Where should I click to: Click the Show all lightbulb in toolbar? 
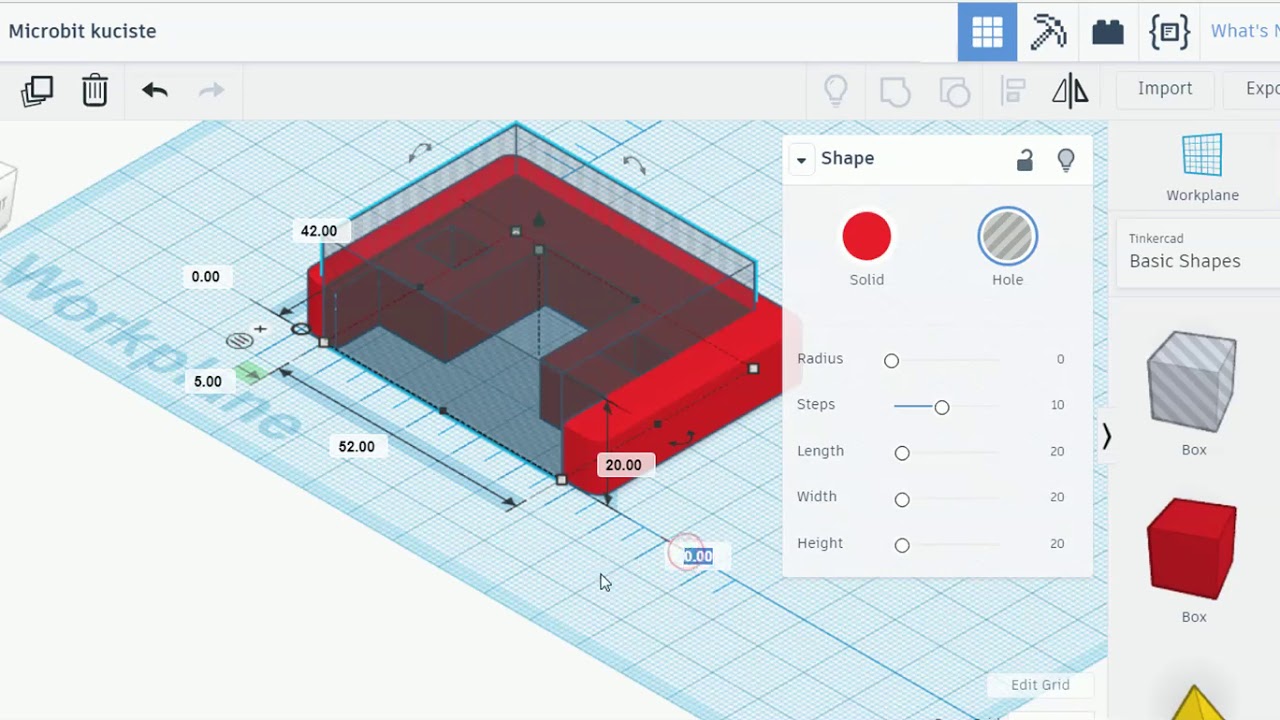(x=836, y=91)
